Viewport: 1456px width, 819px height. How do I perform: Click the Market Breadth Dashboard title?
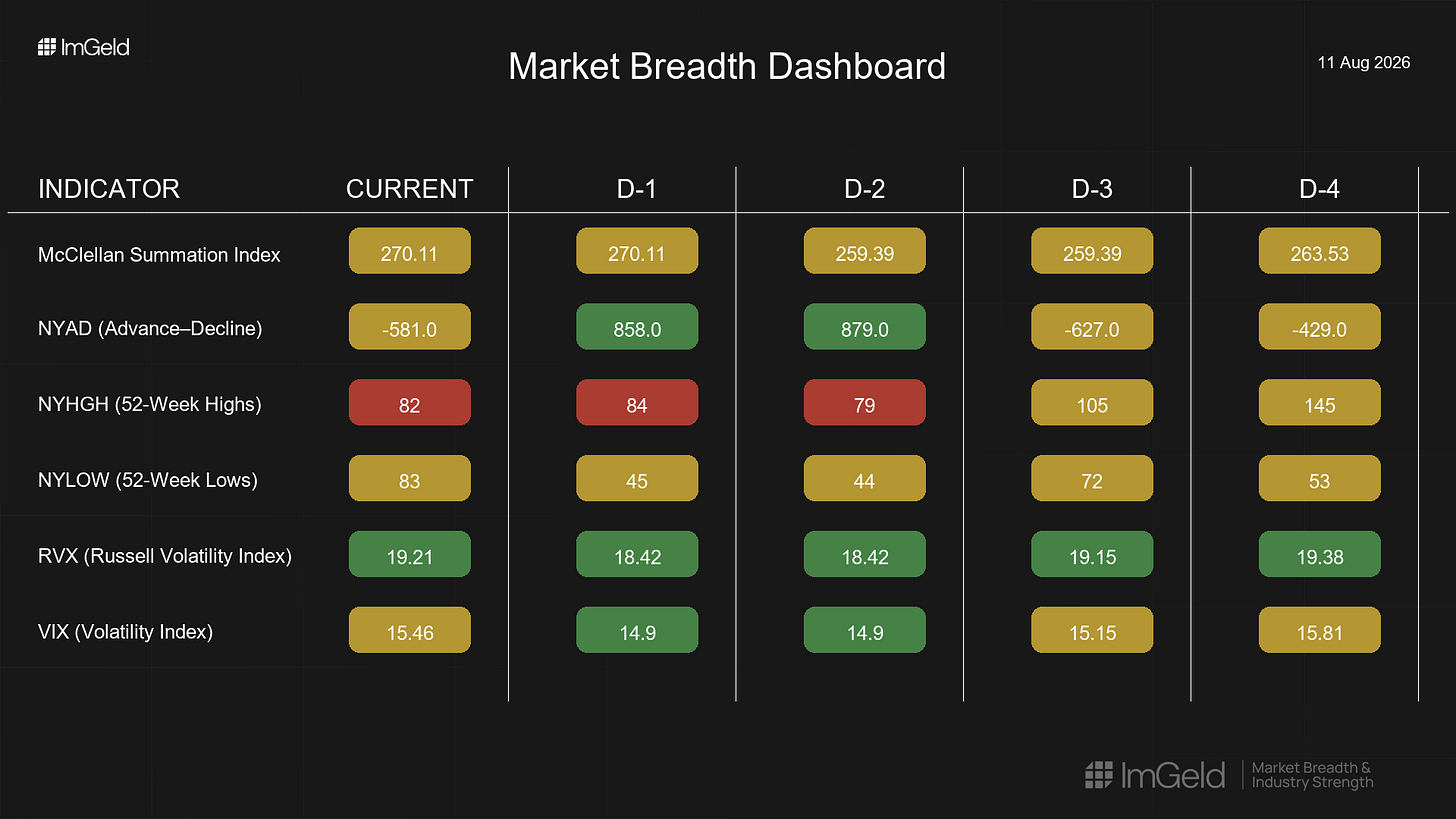[727, 66]
